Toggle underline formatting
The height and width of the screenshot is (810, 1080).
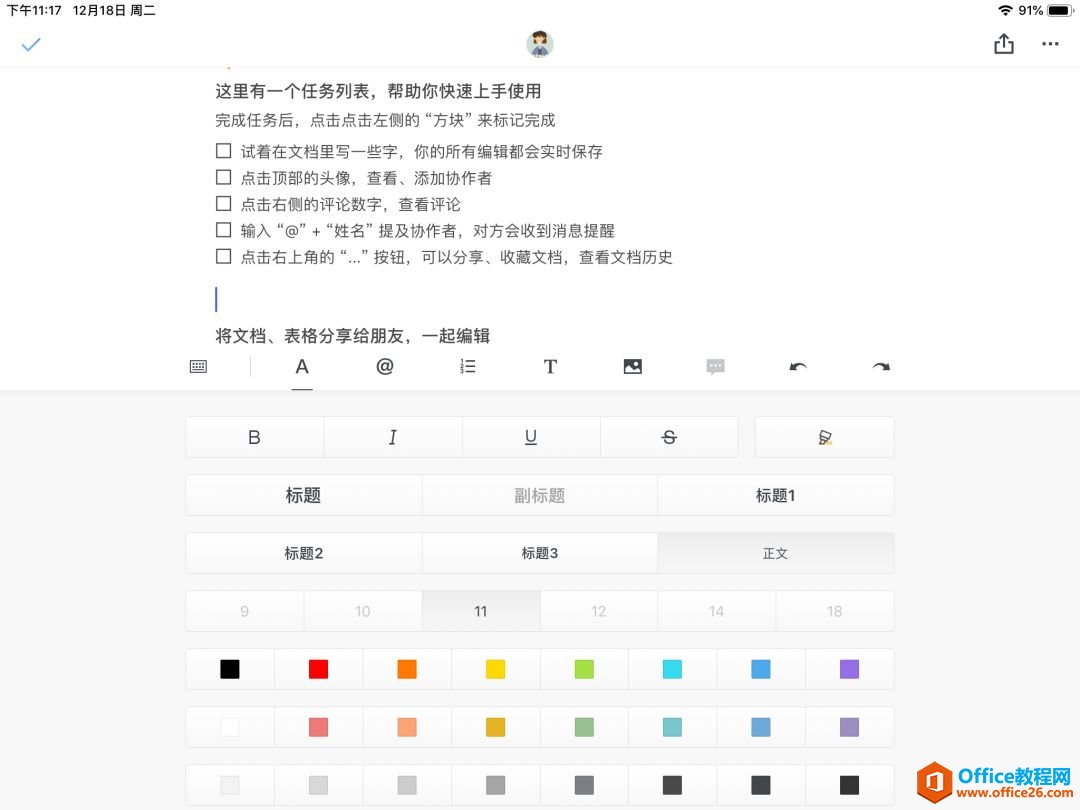pyautogui.click(x=531, y=437)
